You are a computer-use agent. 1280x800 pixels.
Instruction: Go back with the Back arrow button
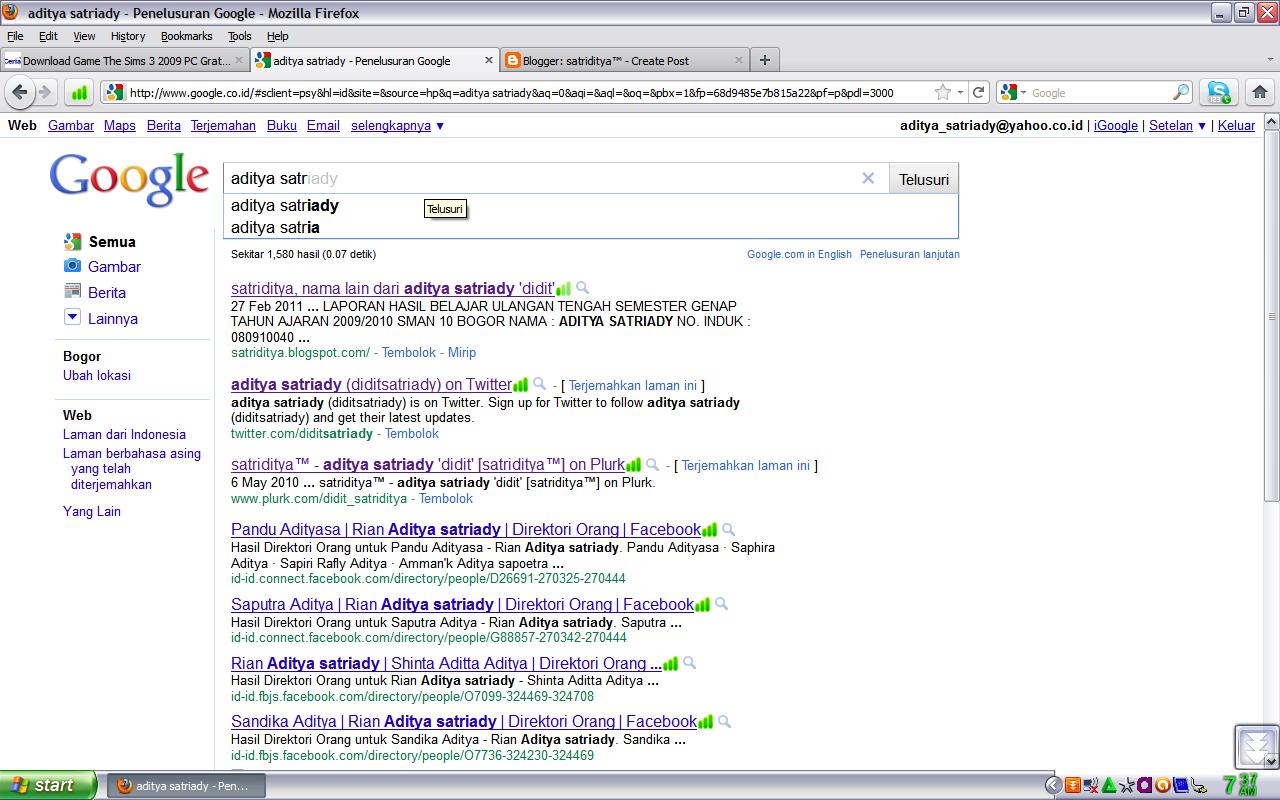[20, 92]
